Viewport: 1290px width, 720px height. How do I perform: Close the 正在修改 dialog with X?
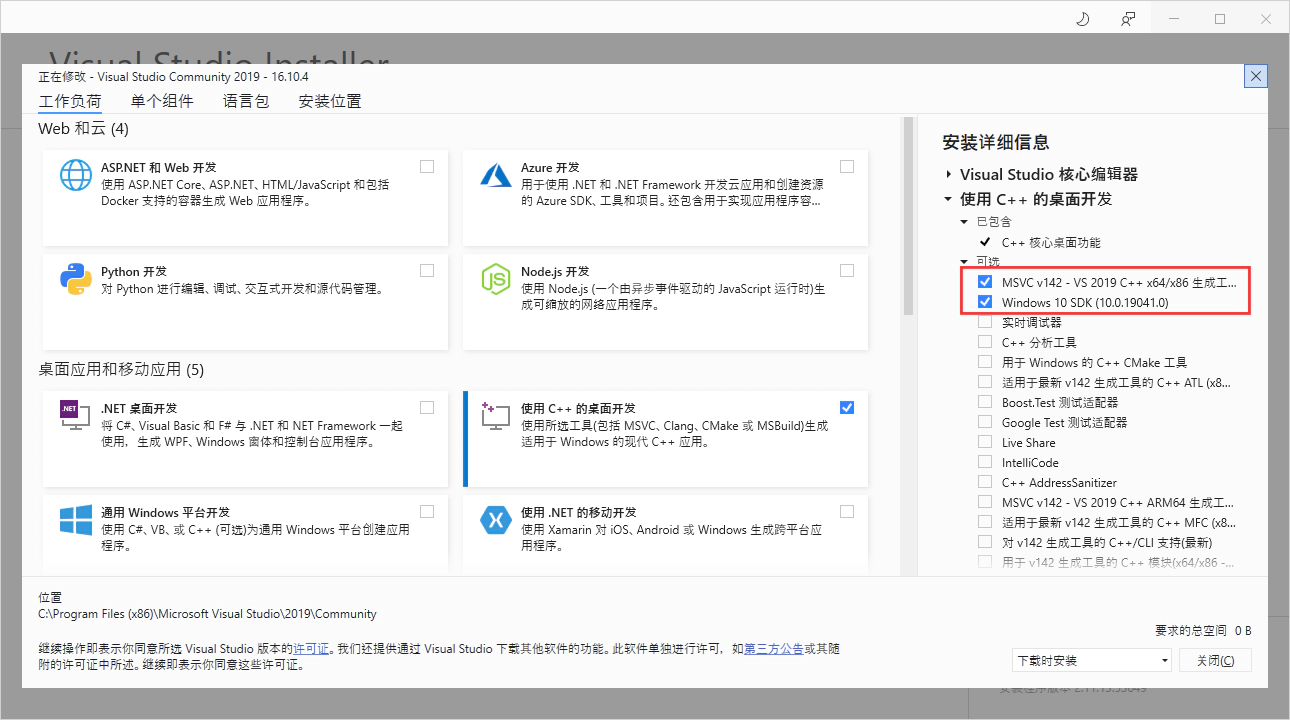(1256, 76)
